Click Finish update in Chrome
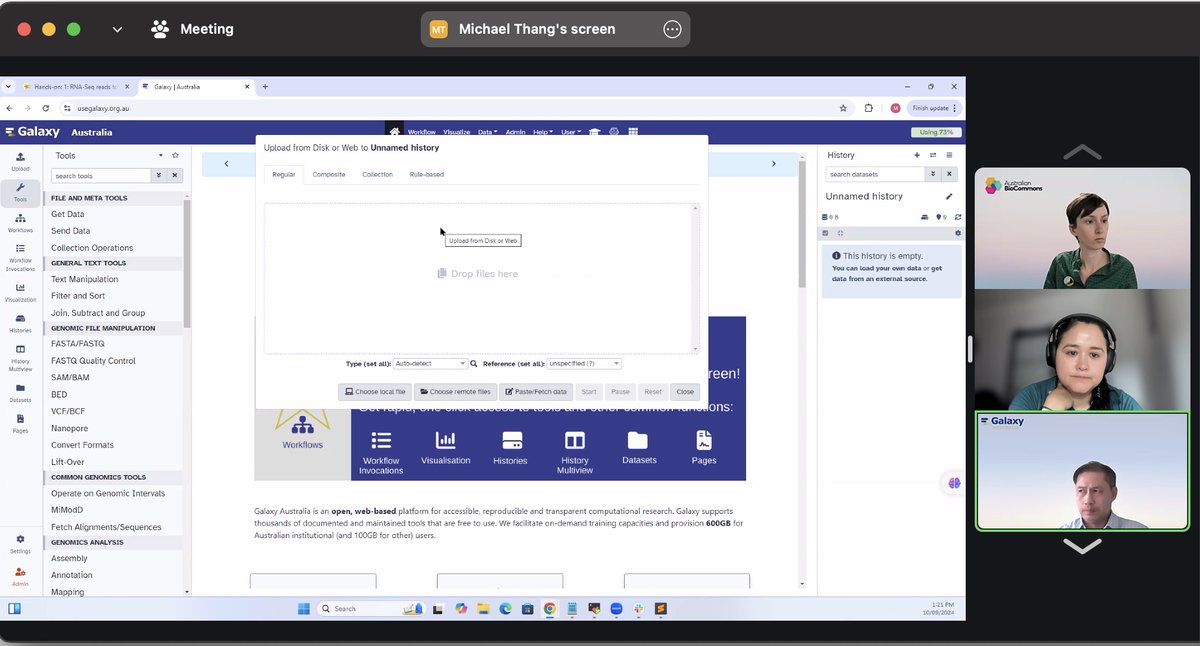Screen dimensions: 1200x646 point(935,108)
